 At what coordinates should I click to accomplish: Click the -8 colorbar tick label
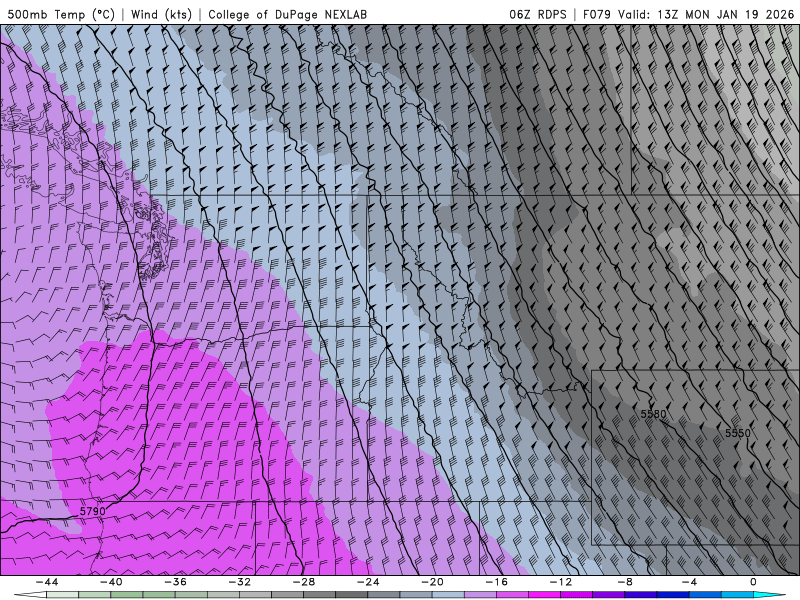click(625, 582)
